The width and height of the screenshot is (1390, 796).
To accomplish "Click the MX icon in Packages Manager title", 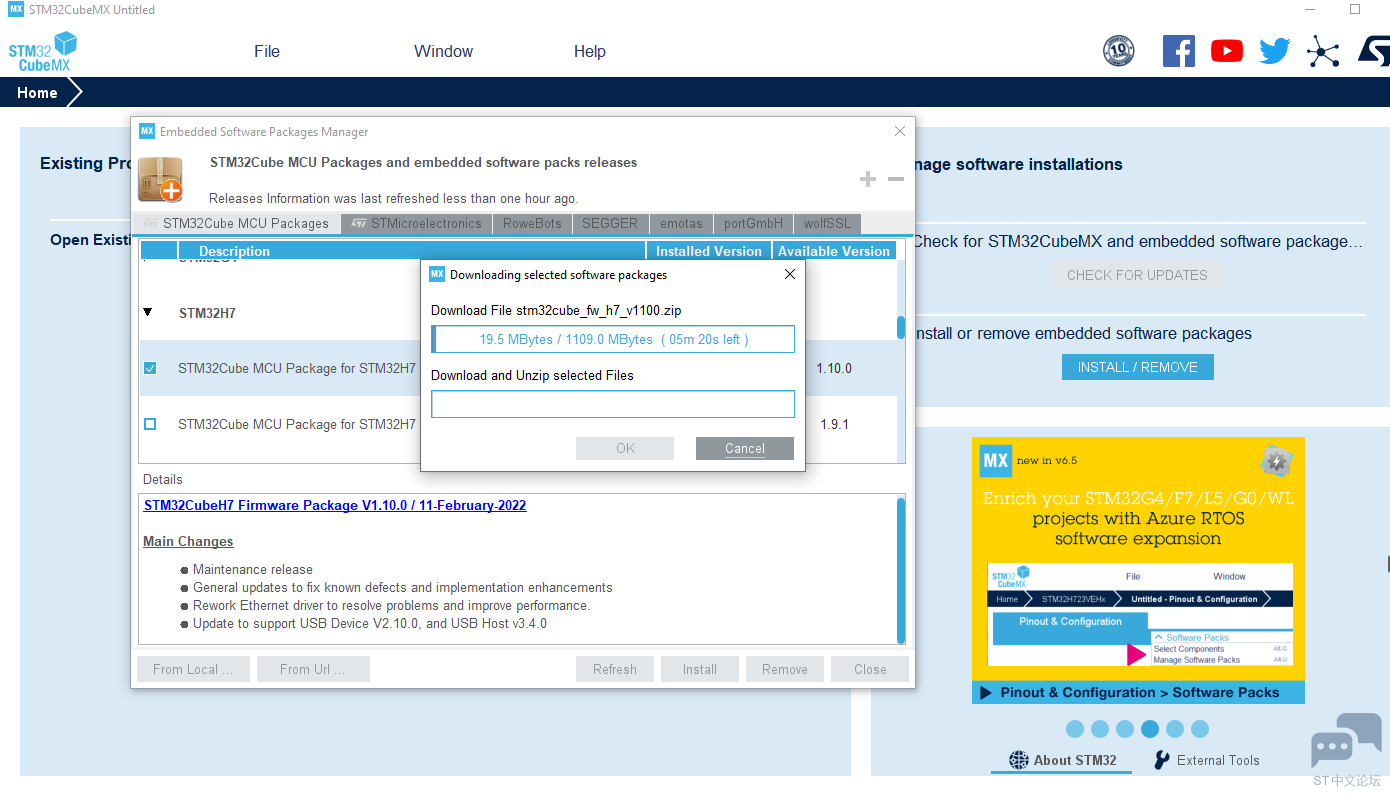I will point(147,131).
